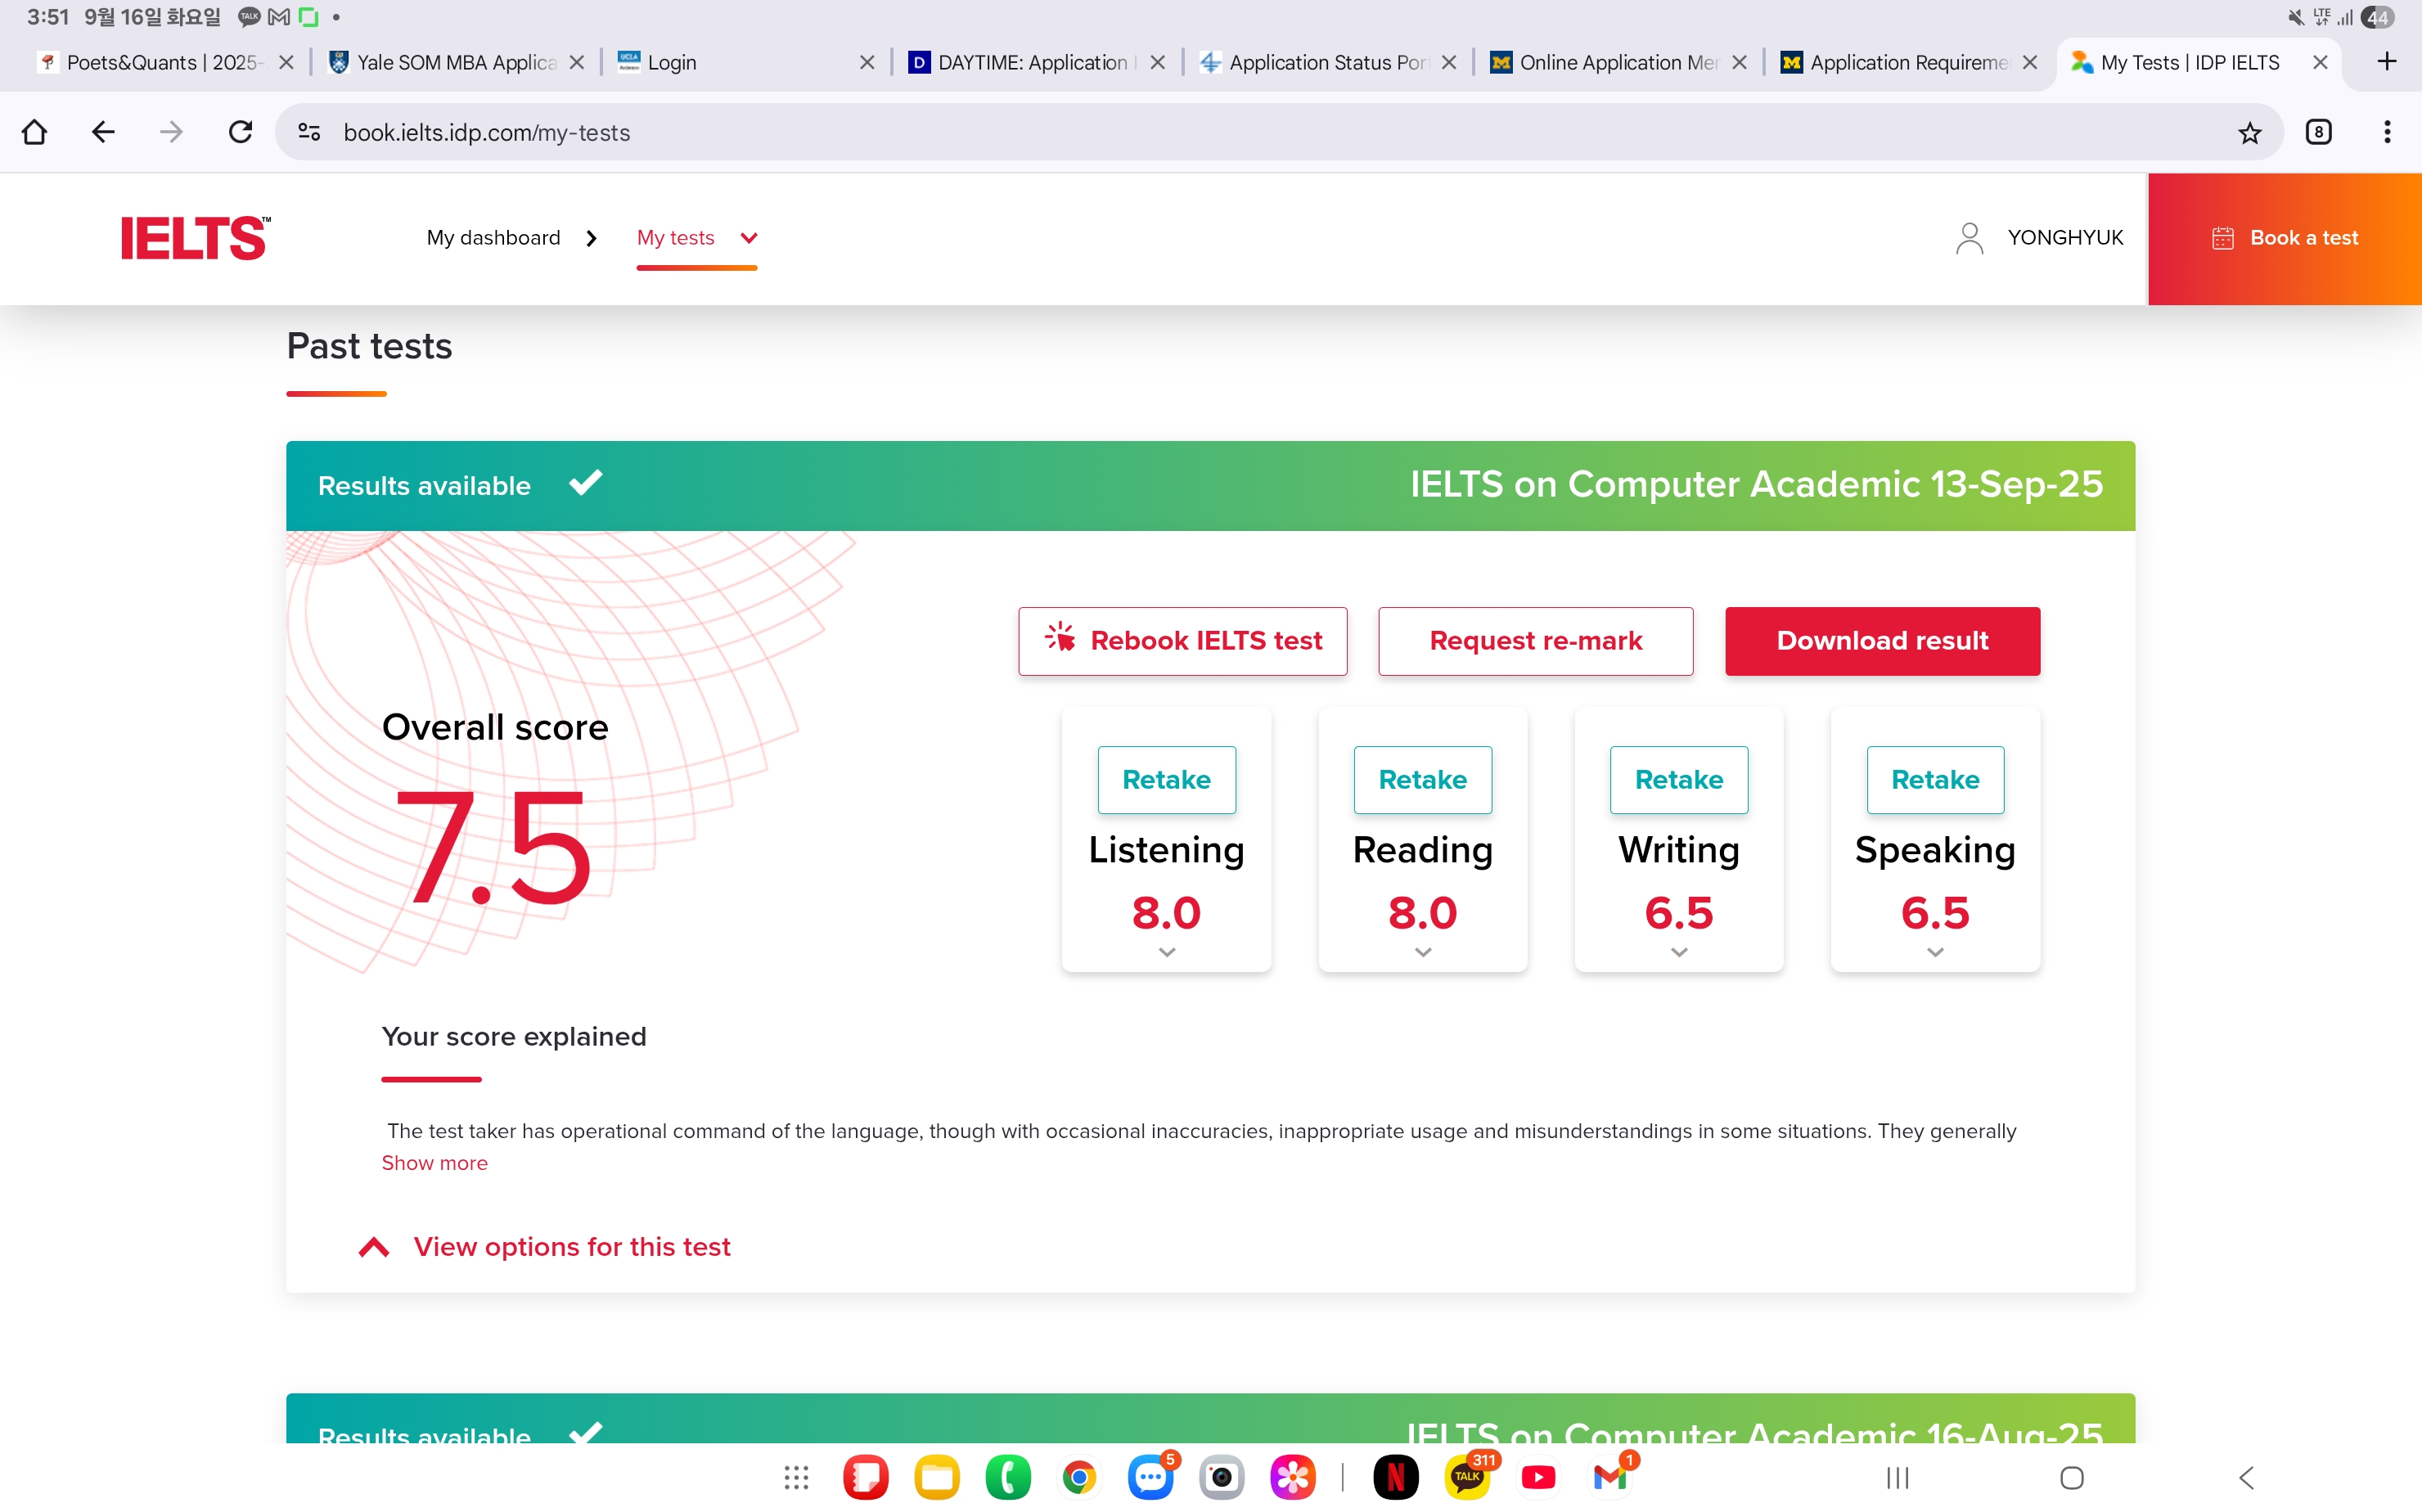
Task: Open site permissions via the address bar icon
Action: point(308,131)
